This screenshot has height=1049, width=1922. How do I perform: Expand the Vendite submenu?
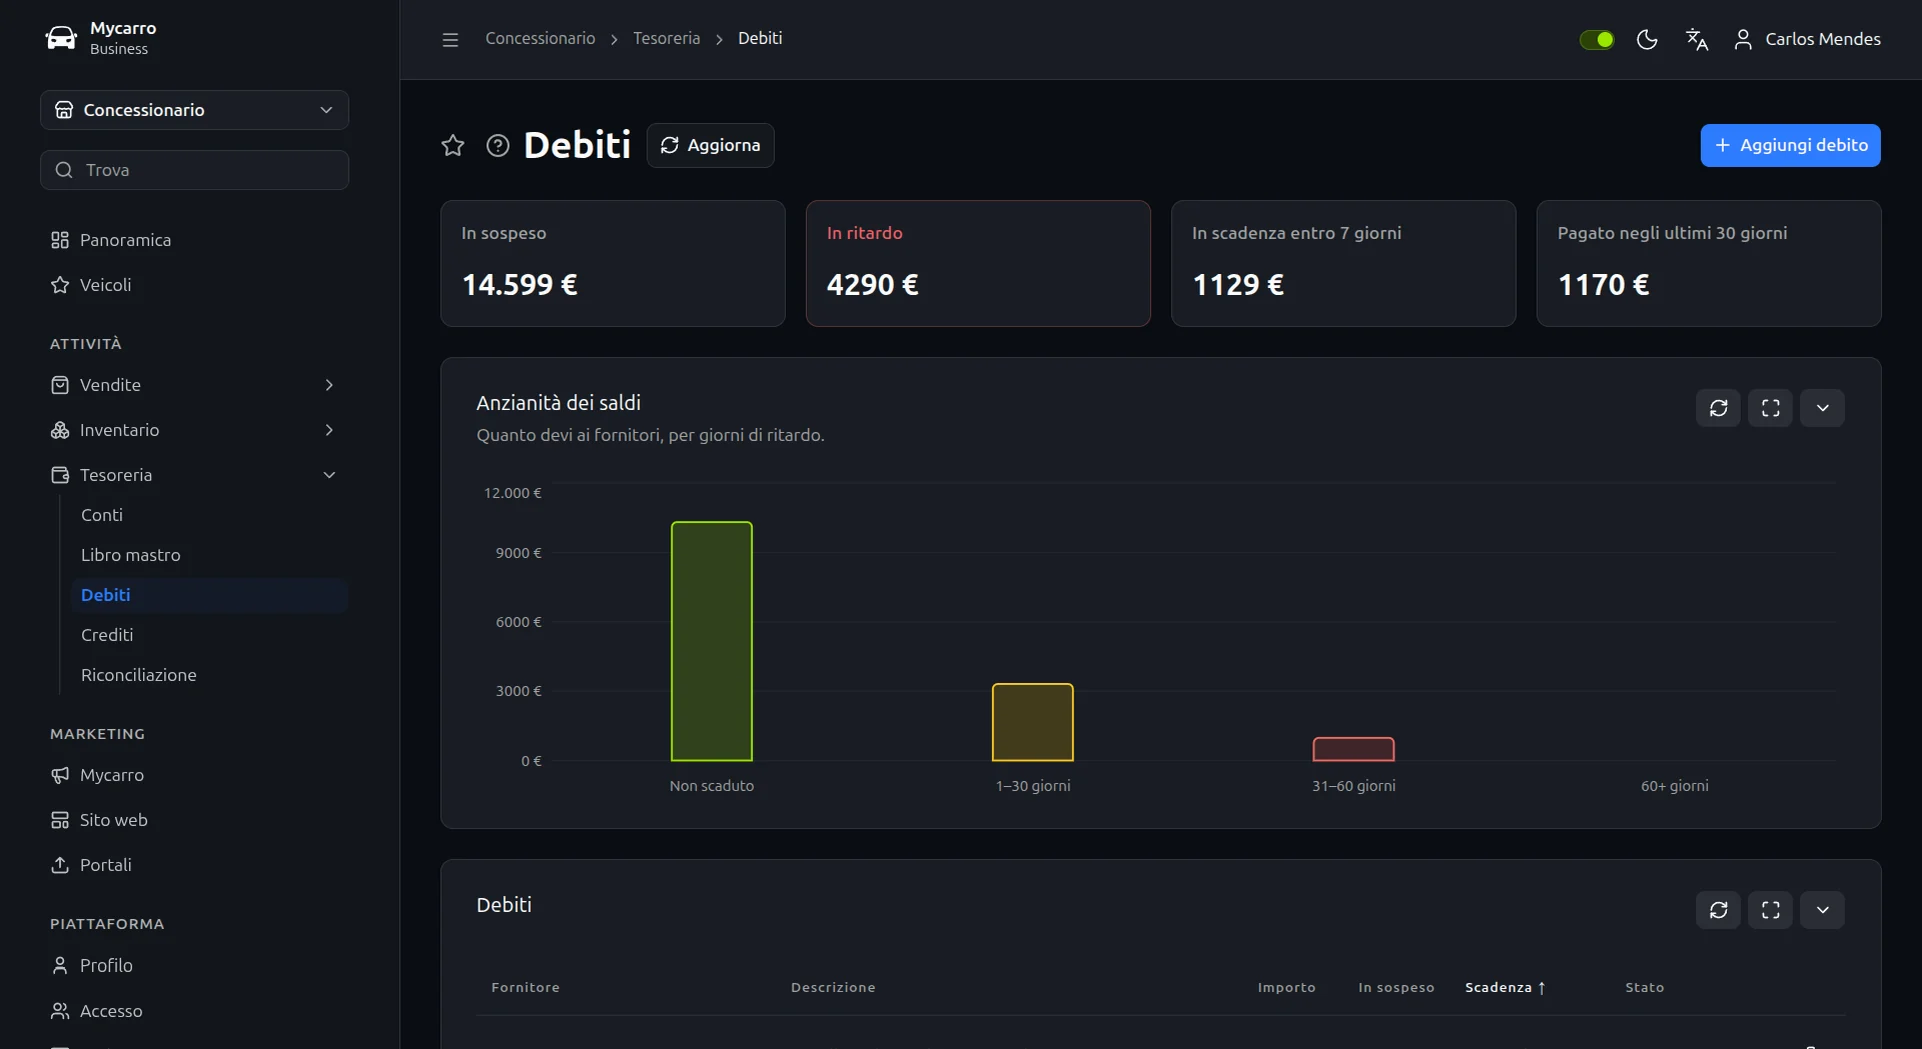pyautogui.click(x=194, y=385)
